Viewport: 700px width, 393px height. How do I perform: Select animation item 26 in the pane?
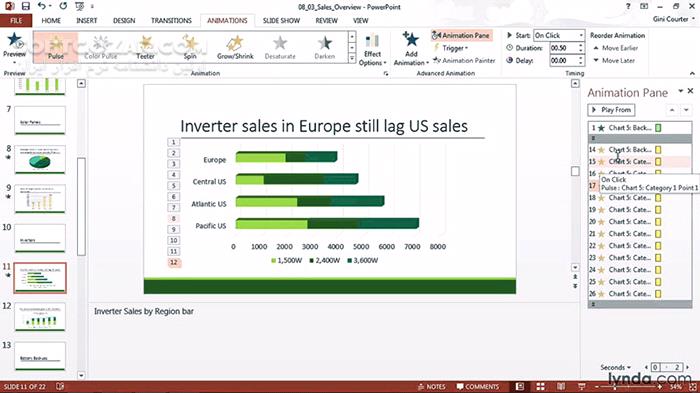tap(640, 294)
